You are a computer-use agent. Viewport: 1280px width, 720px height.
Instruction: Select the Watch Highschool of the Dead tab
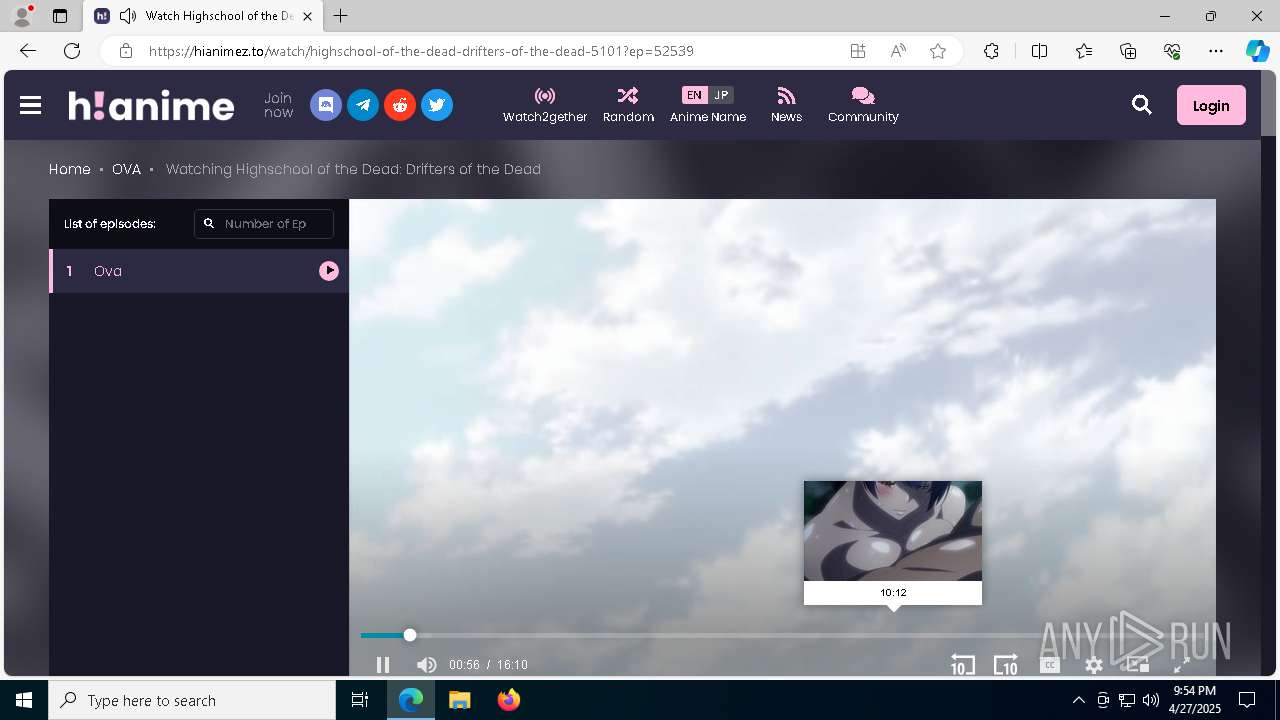click(x=203, y=16)
